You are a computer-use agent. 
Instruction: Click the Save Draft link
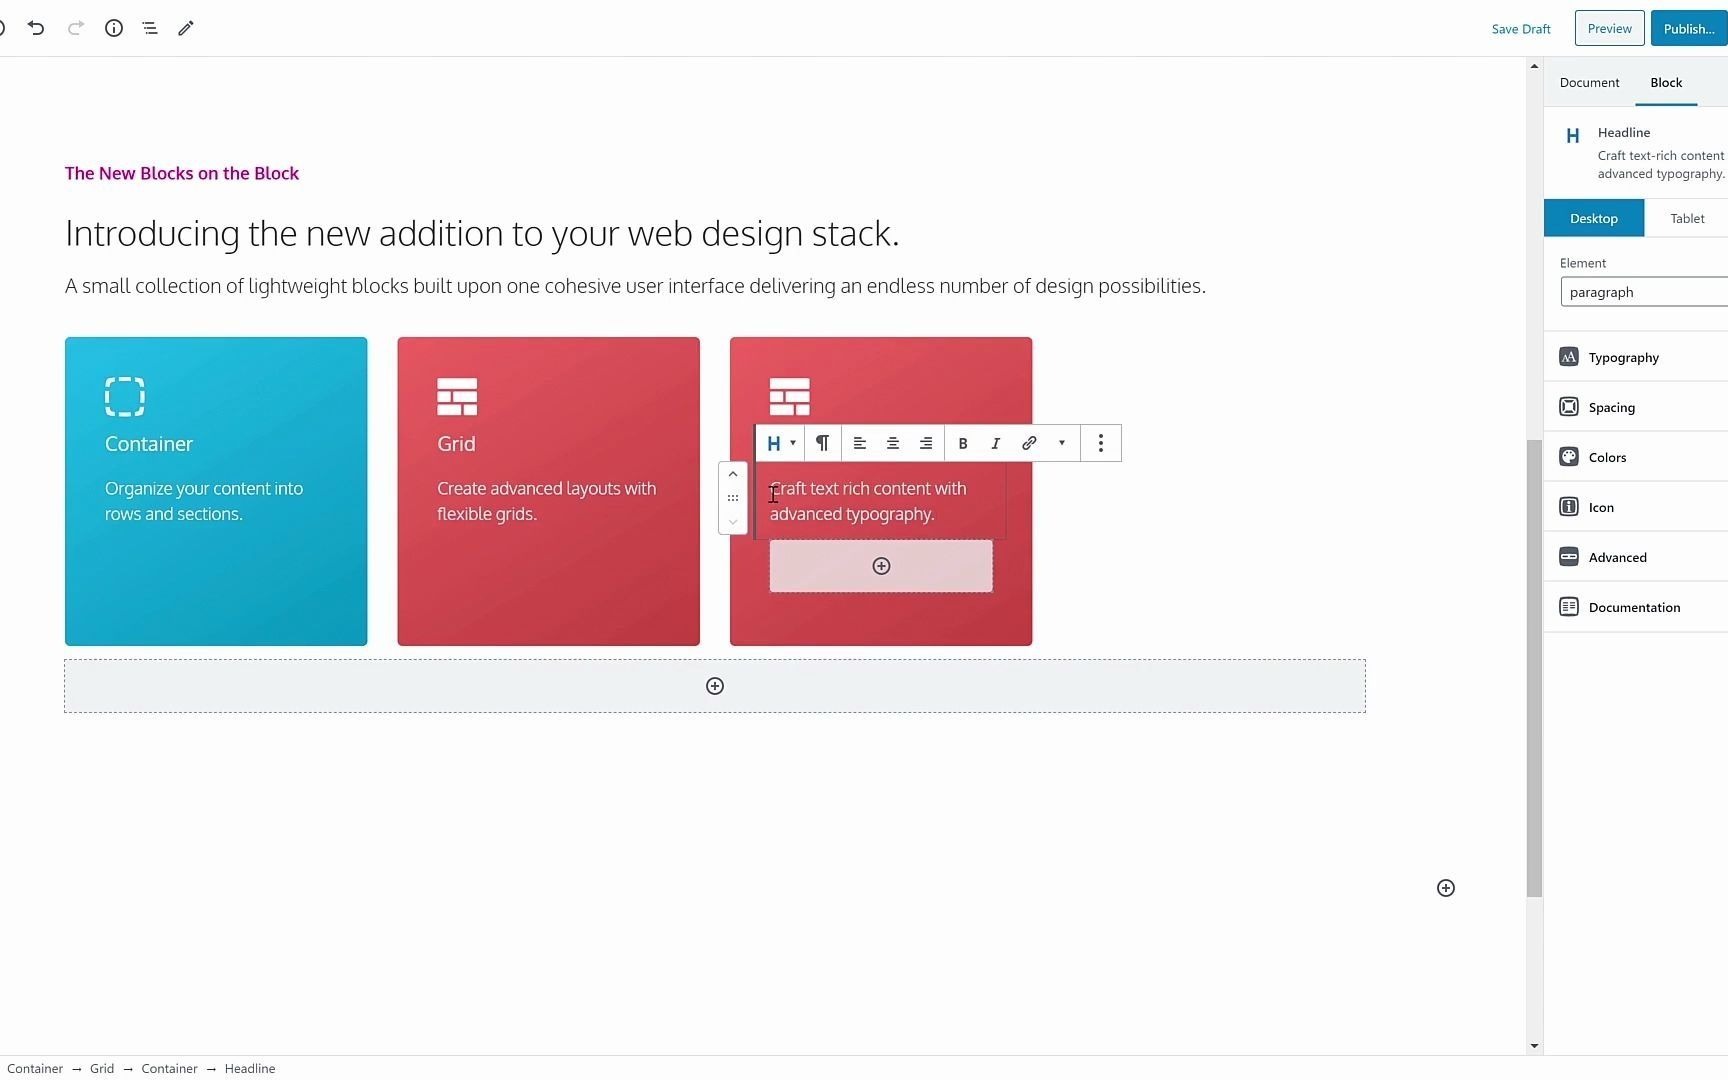(x=1521, y=29)
